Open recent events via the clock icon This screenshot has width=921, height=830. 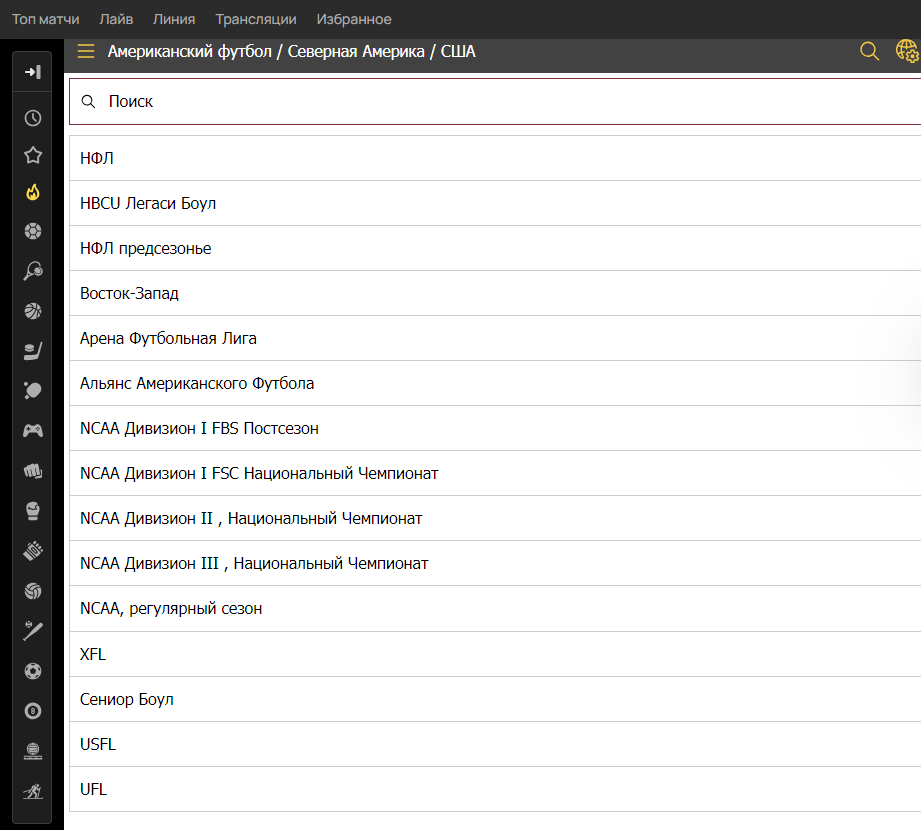(33, 118)
